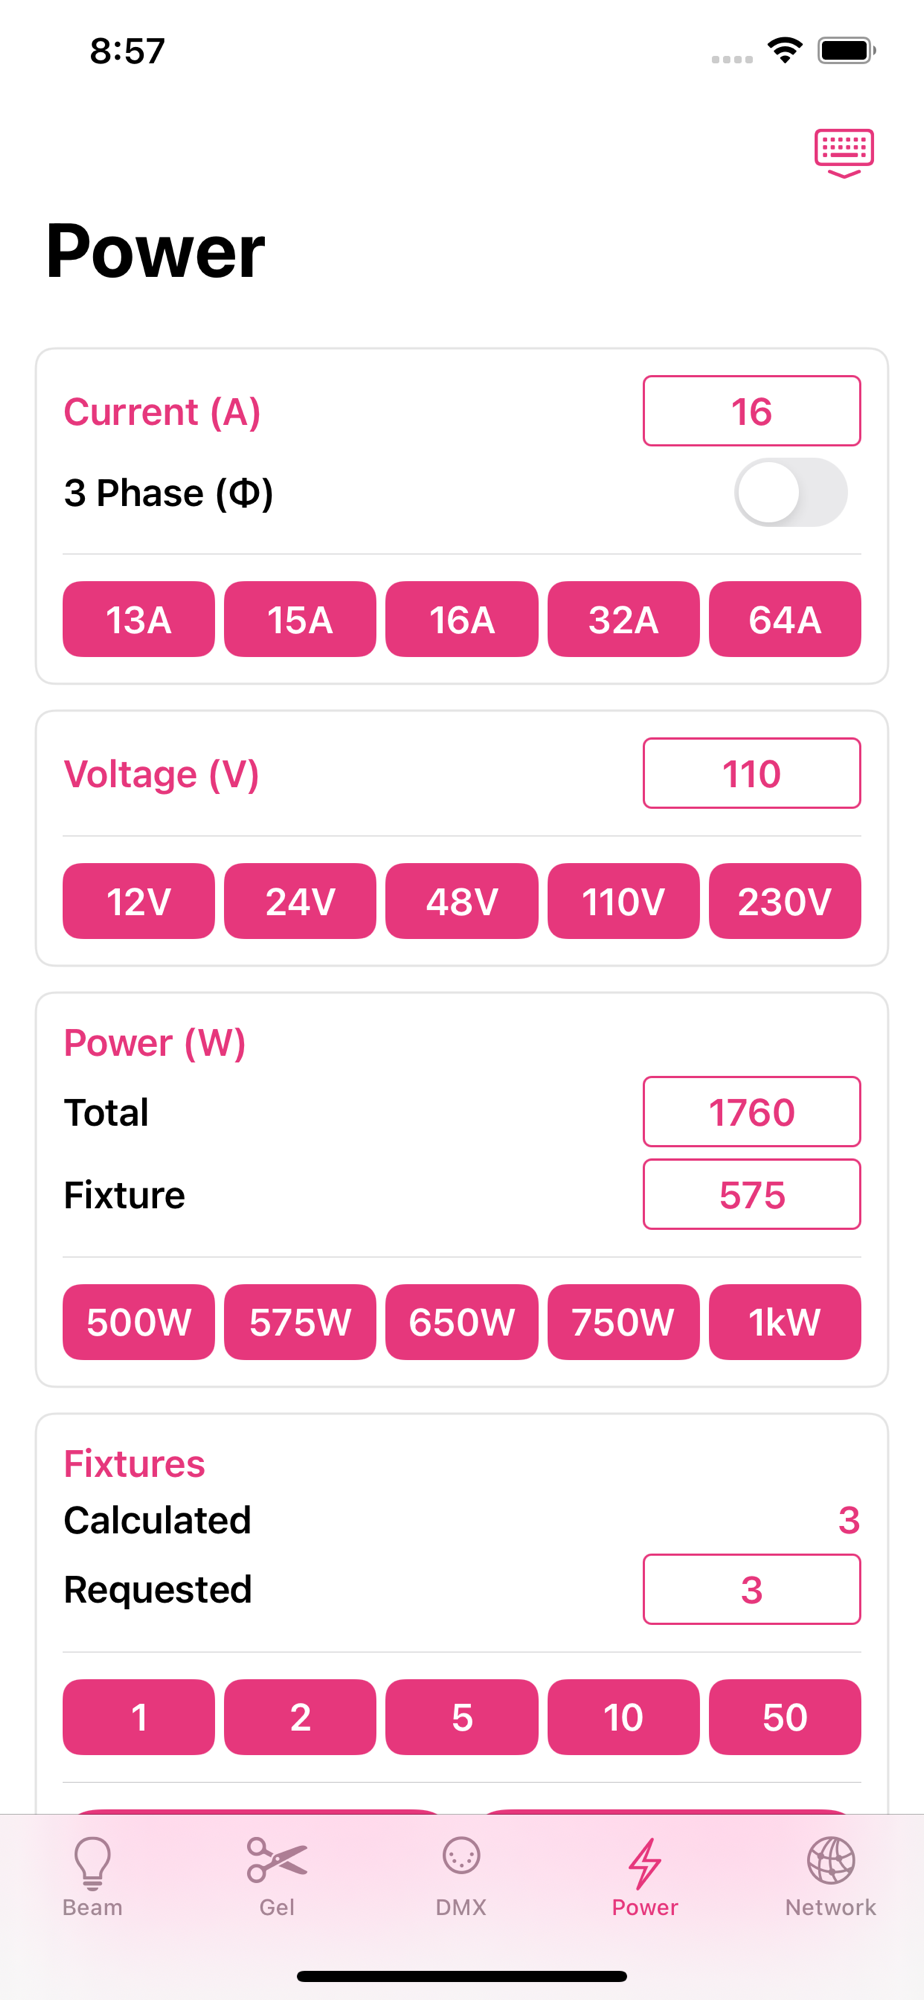Choose the 1kW power preset

tap(785, 1322)
